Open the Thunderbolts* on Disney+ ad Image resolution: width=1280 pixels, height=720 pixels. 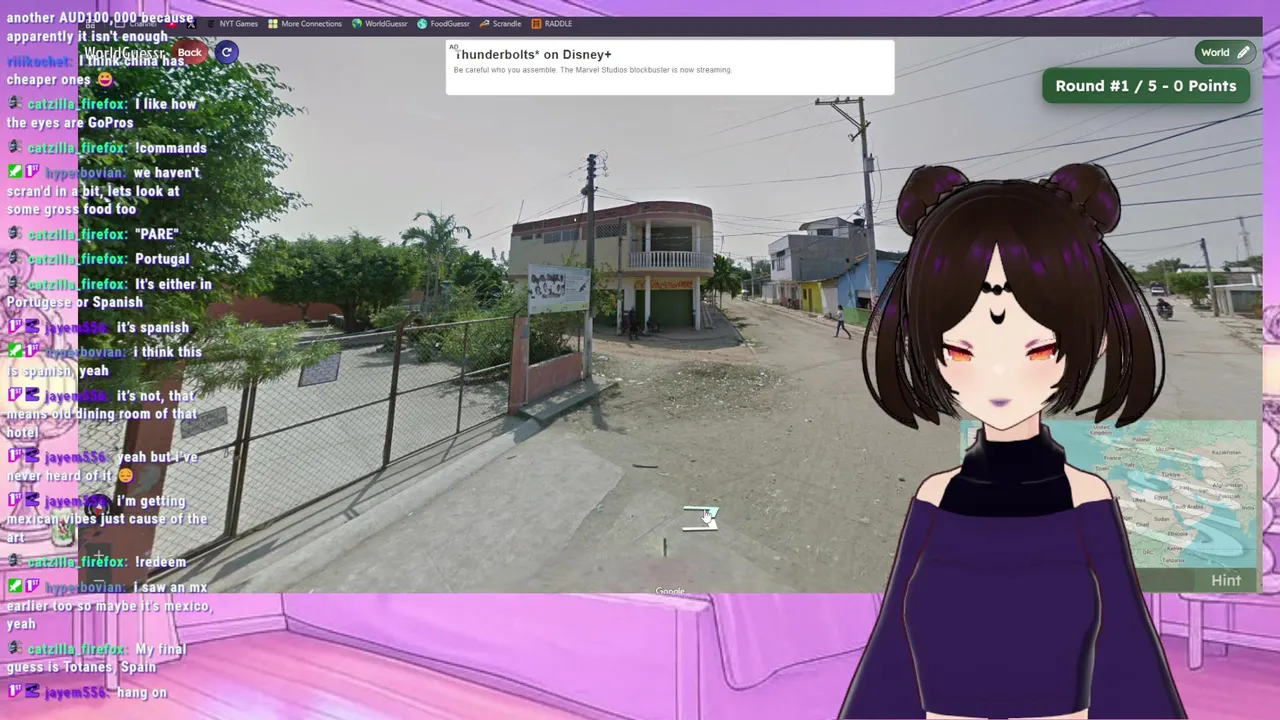tap(533, 54)
